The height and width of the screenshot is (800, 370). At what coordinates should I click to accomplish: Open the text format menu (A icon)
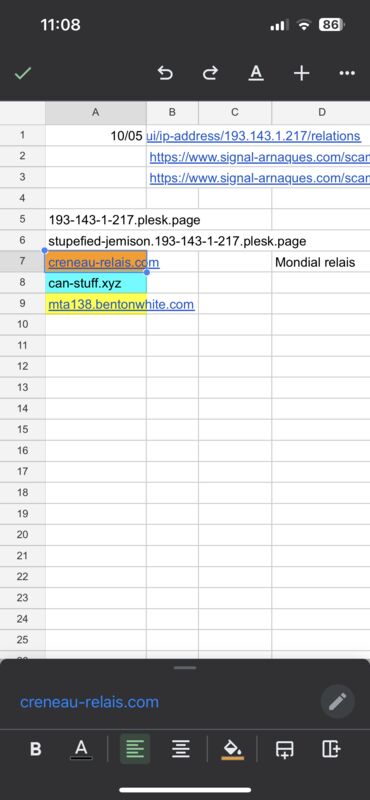(x=256, y=73)
